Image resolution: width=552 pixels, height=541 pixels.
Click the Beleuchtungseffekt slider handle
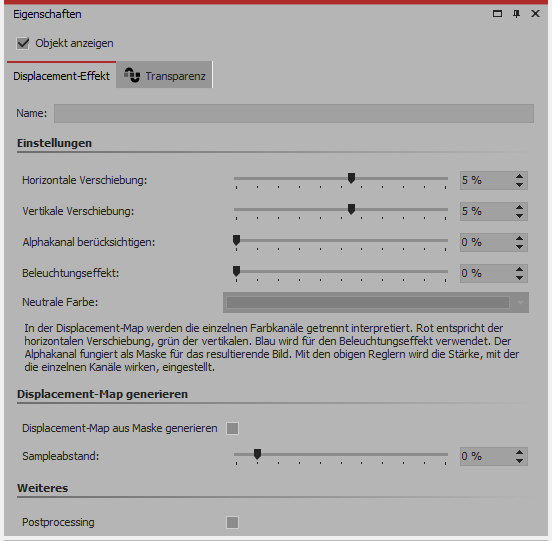click(237, 271)
